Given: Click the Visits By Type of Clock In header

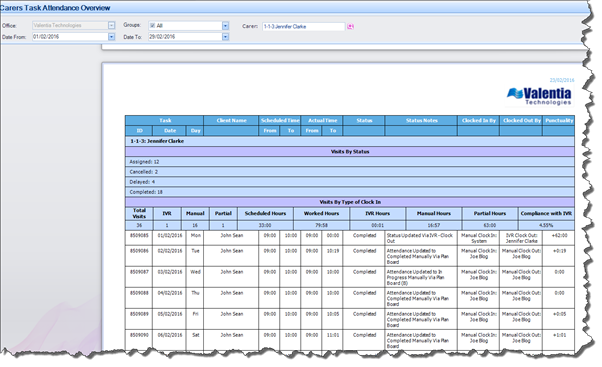Looking at the screenshot, I should point(350,202).
